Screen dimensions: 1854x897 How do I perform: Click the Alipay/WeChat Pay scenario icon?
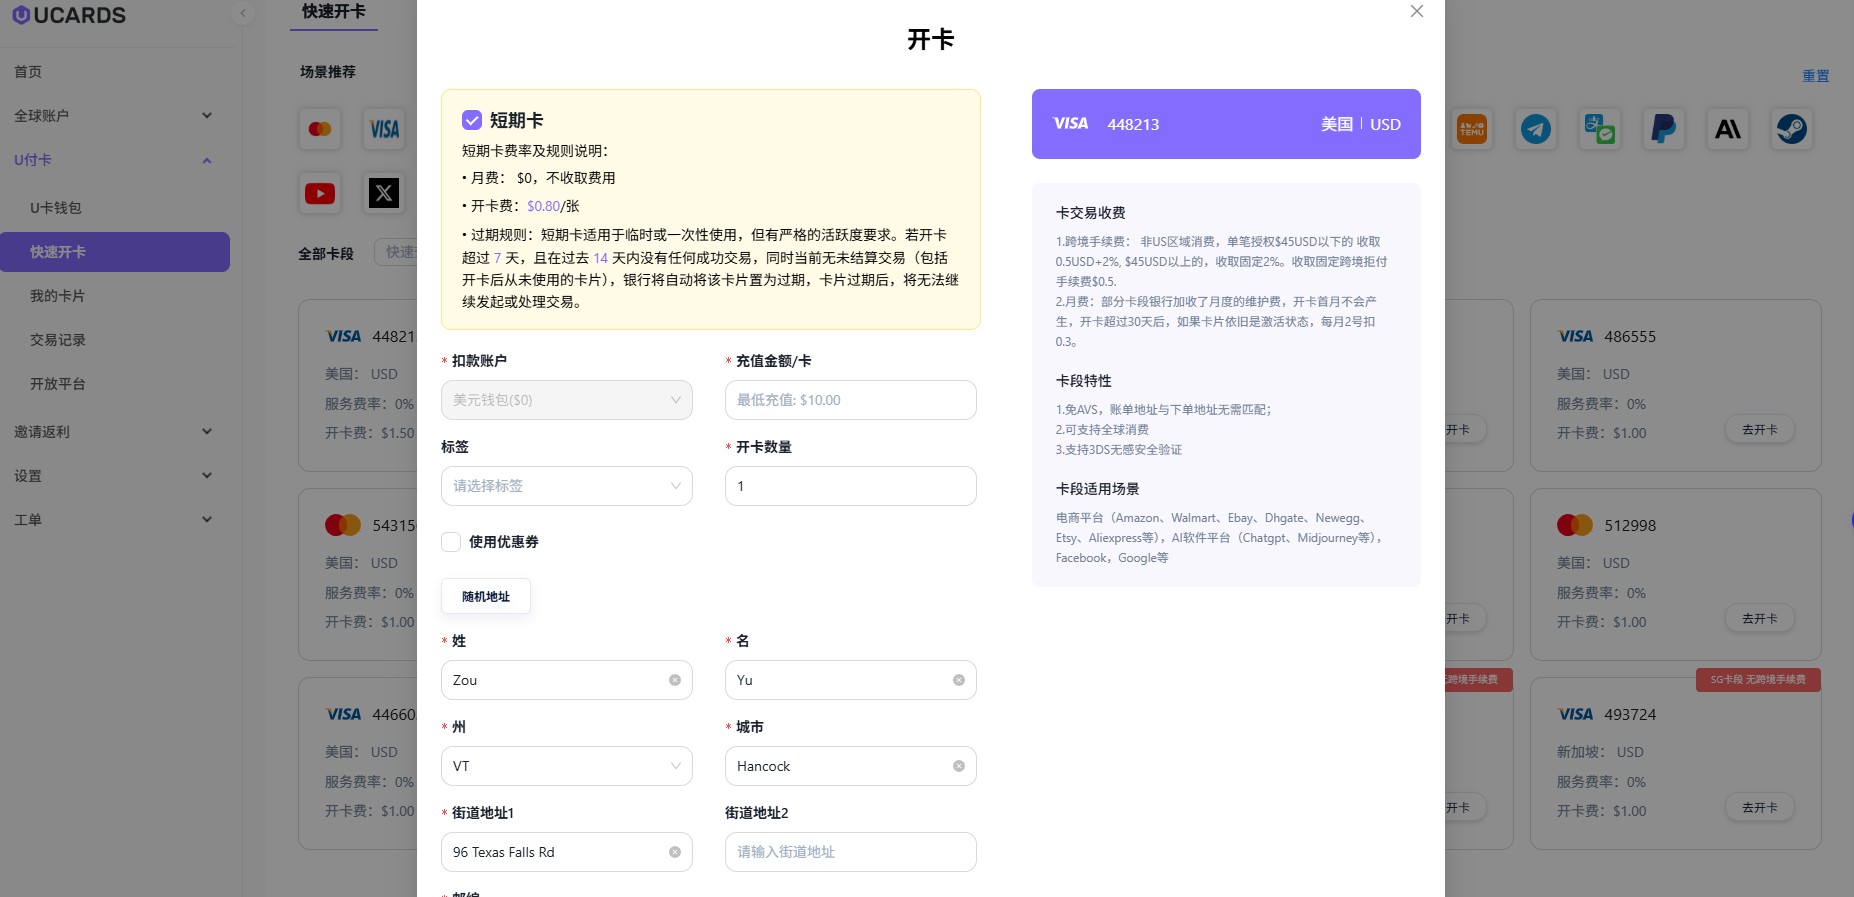tap(1600, 129)
